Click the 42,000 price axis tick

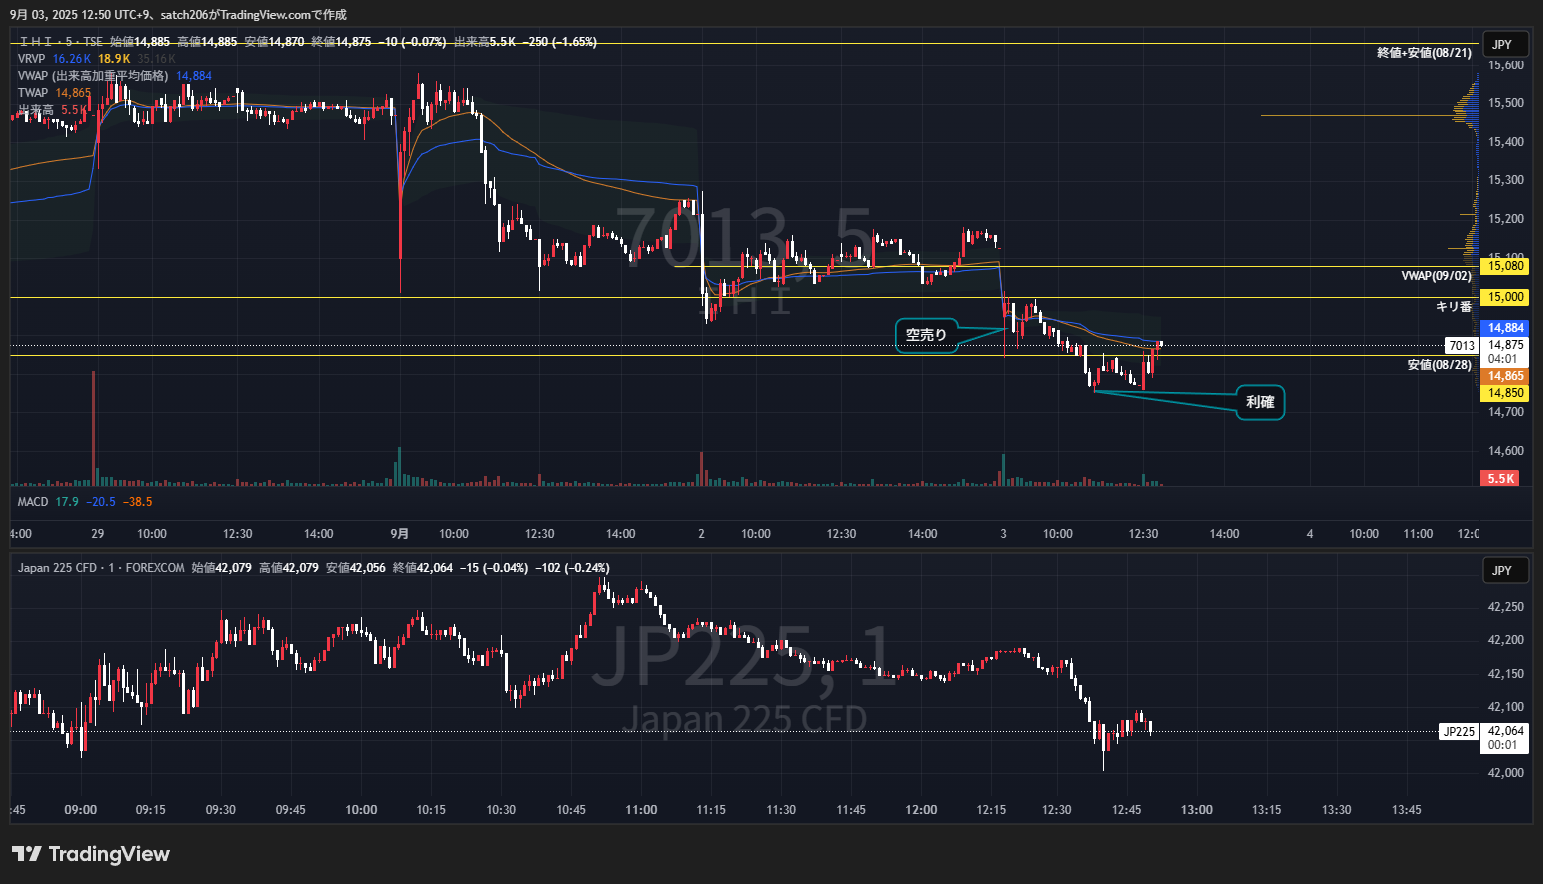(1506, 773)
